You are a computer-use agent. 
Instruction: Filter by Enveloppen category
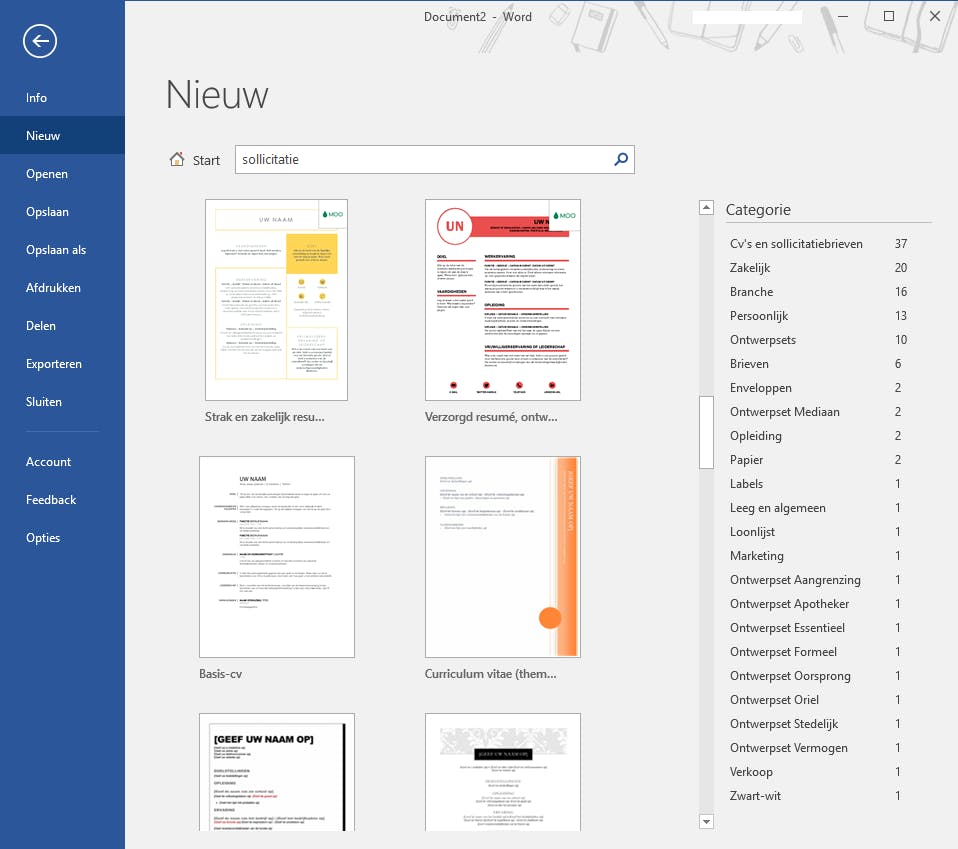[819, 388]
